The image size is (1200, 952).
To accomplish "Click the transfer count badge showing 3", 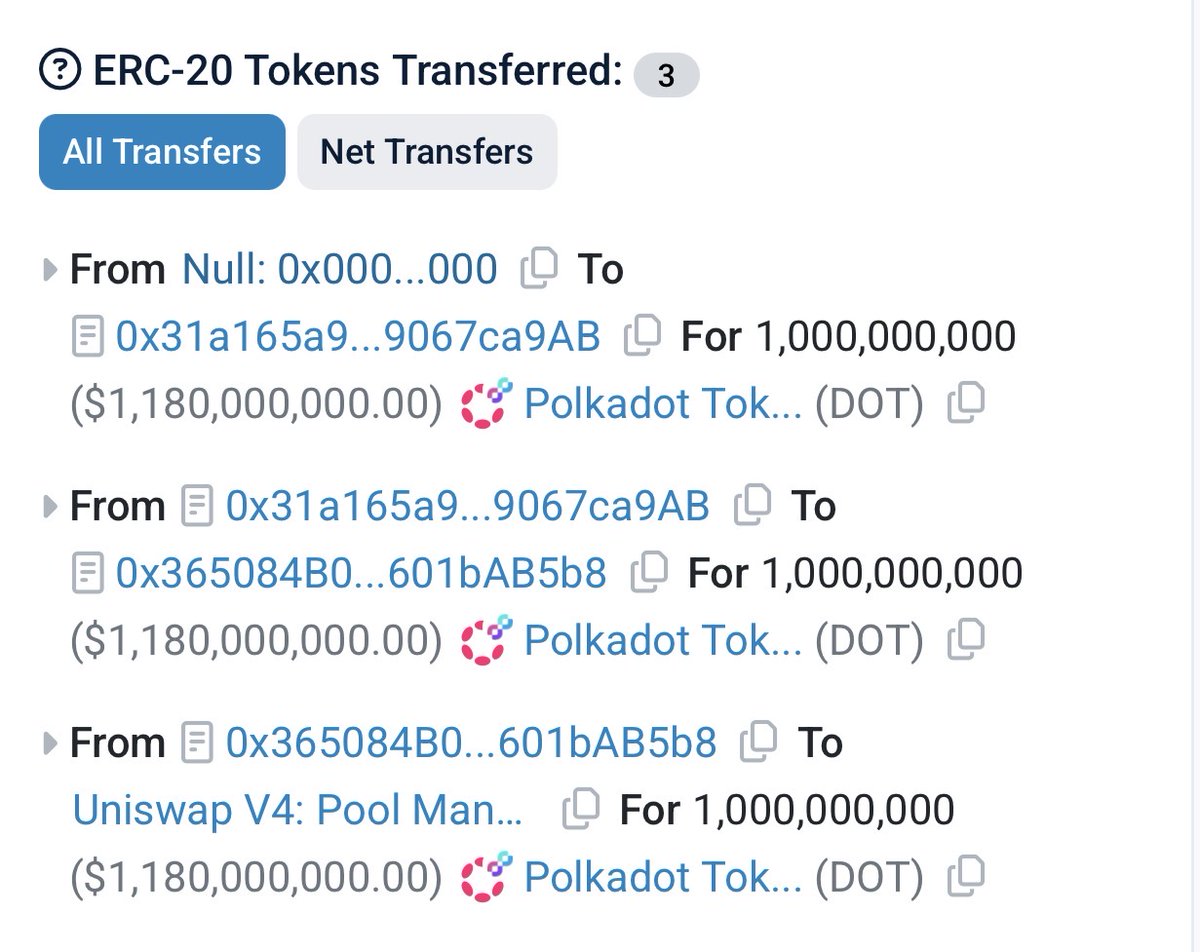I will (x=666, y=75).
